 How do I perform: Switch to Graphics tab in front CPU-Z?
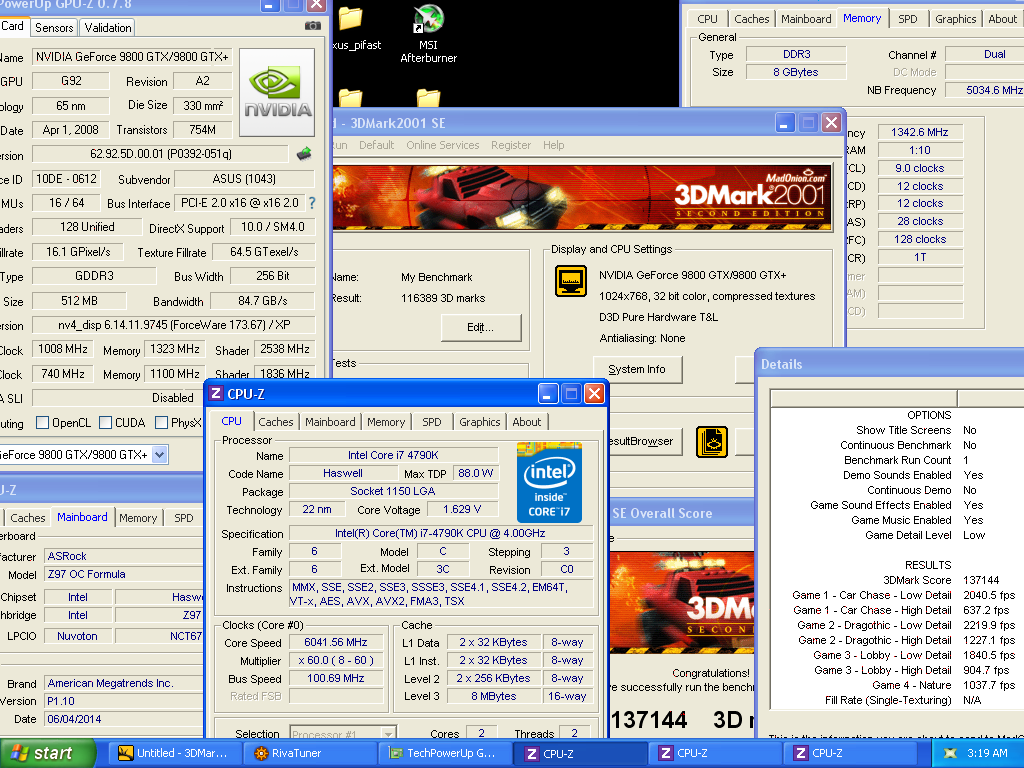(479, 422)
